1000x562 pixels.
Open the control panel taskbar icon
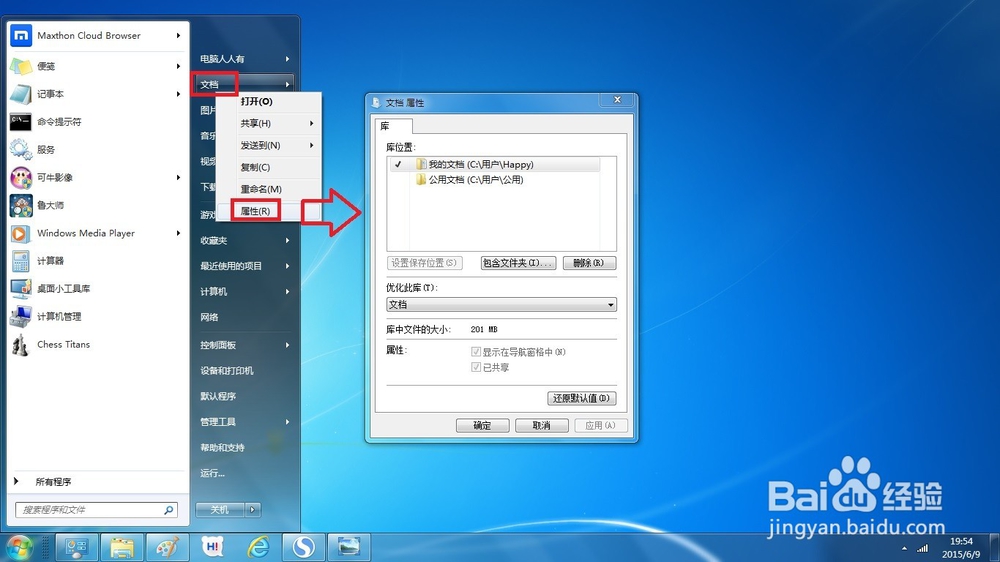pos(77,547)
